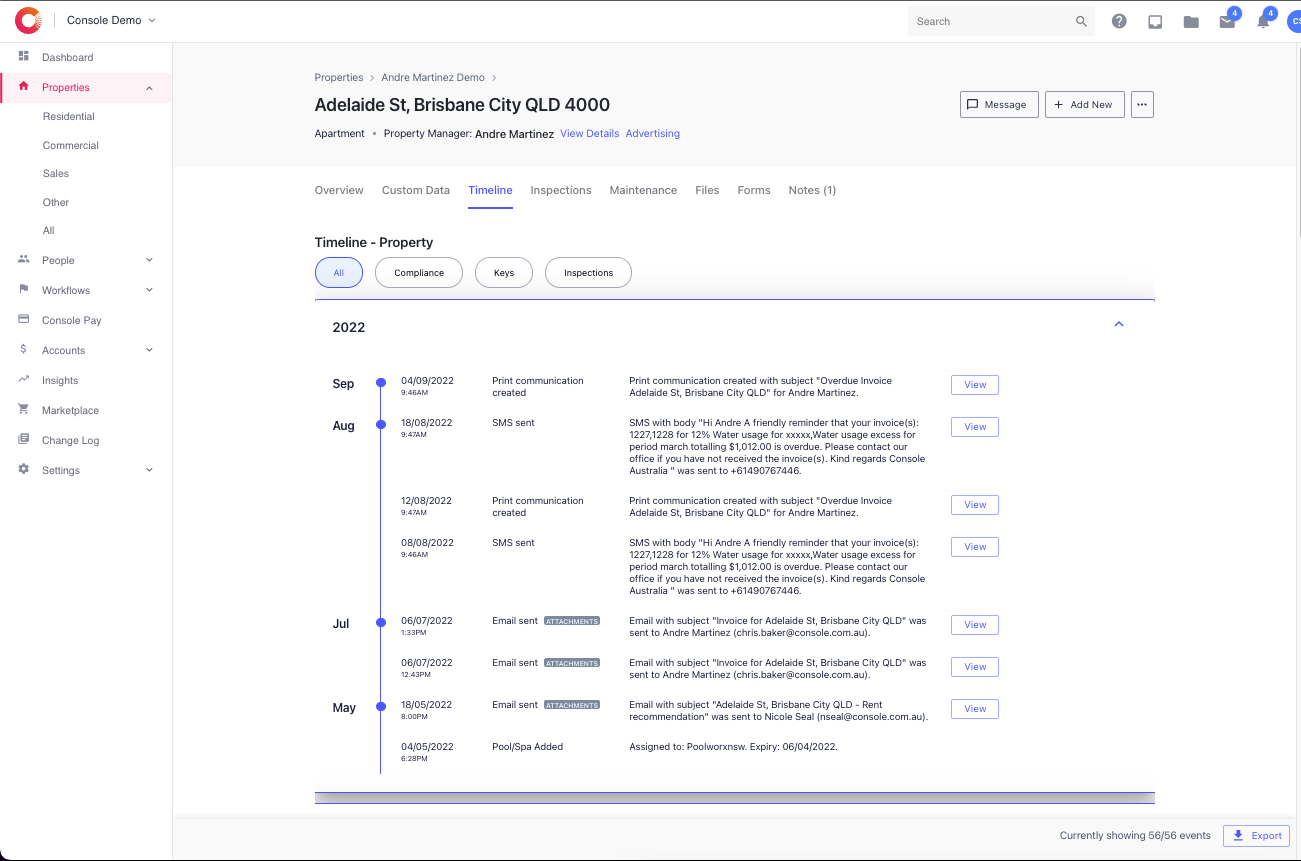Image resolution: width=1301 pixels, height=861 pixels.
Task: Open the View Details link
Action: 589,133
